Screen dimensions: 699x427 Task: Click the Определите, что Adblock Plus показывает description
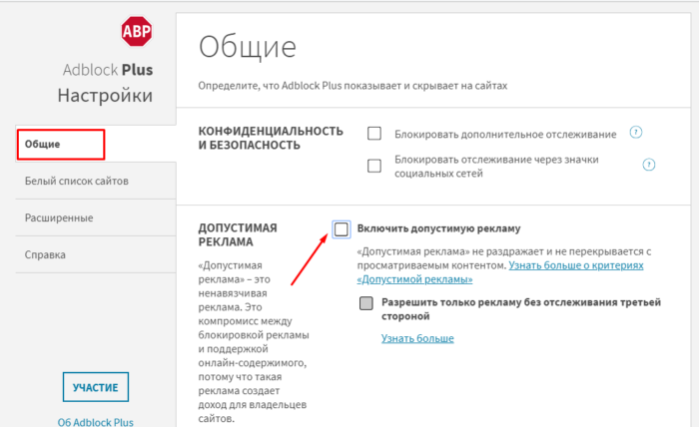(x=353, y=86)
